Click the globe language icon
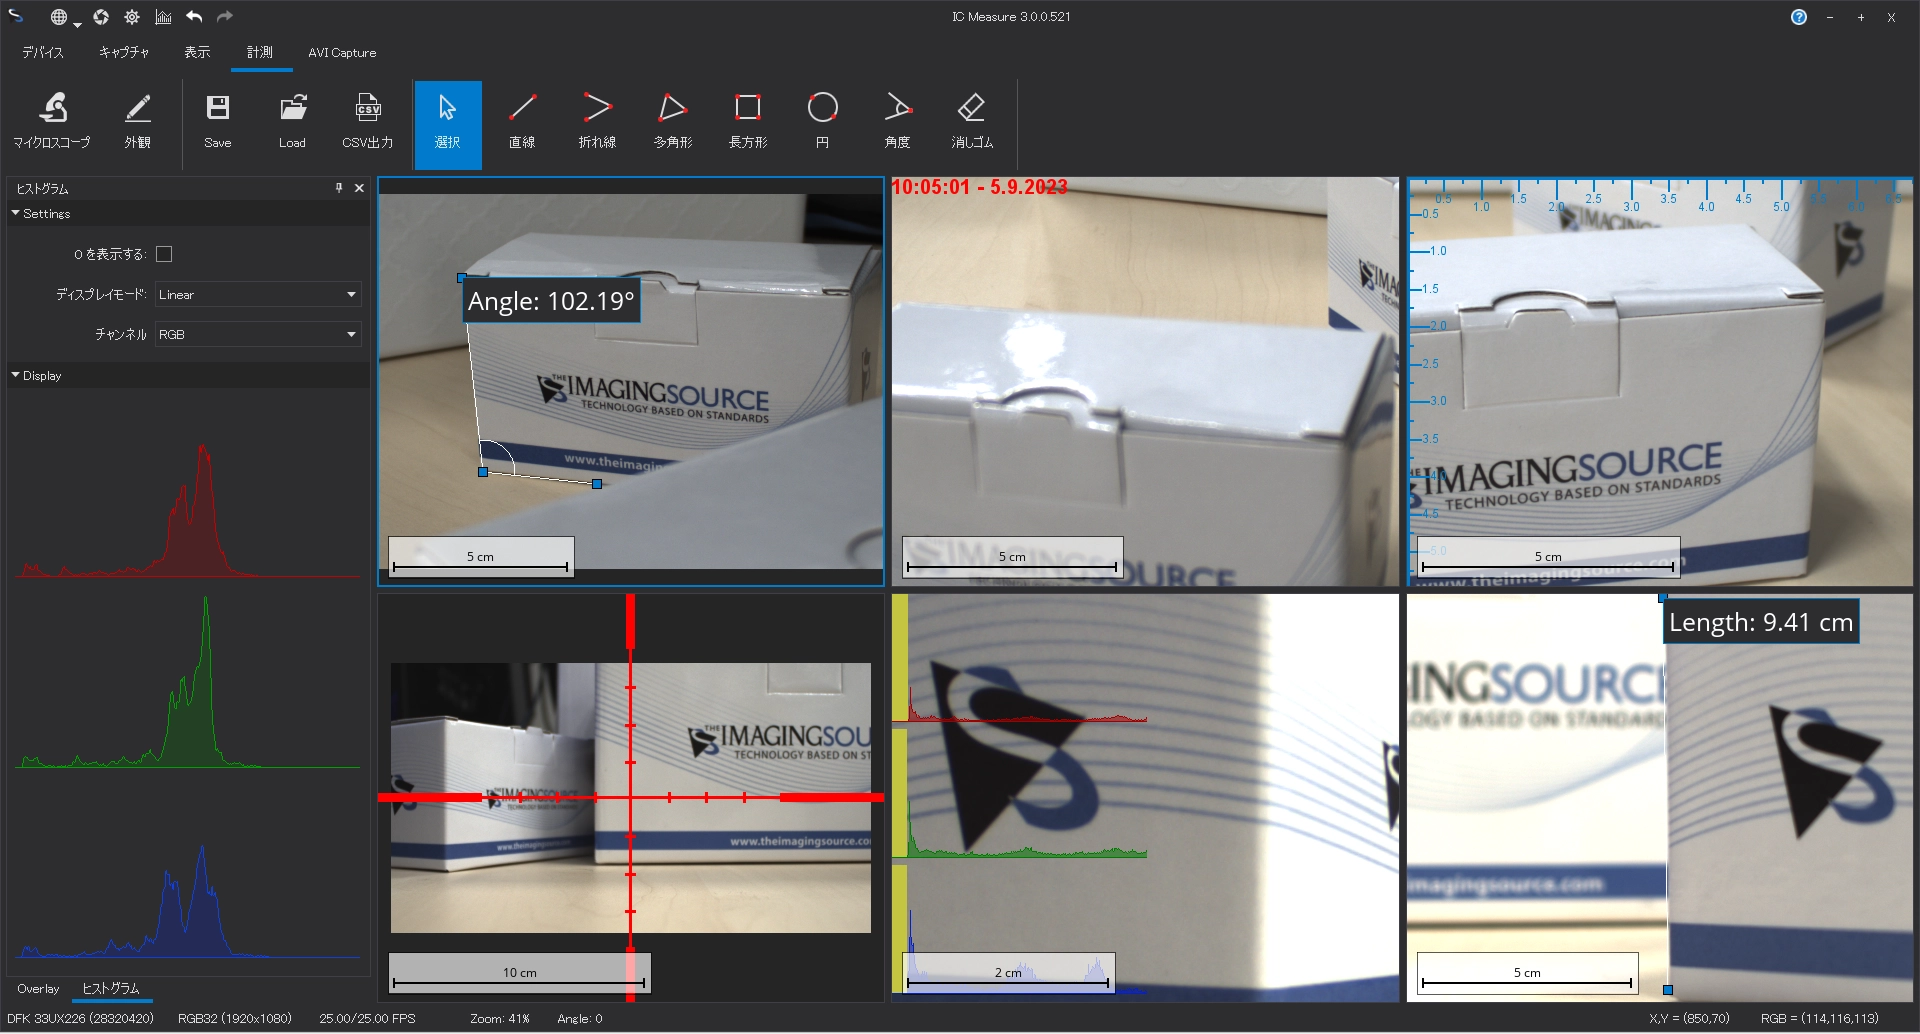Image resolution: width=1920 pixels, height=1034 pixels. (59, 17)
